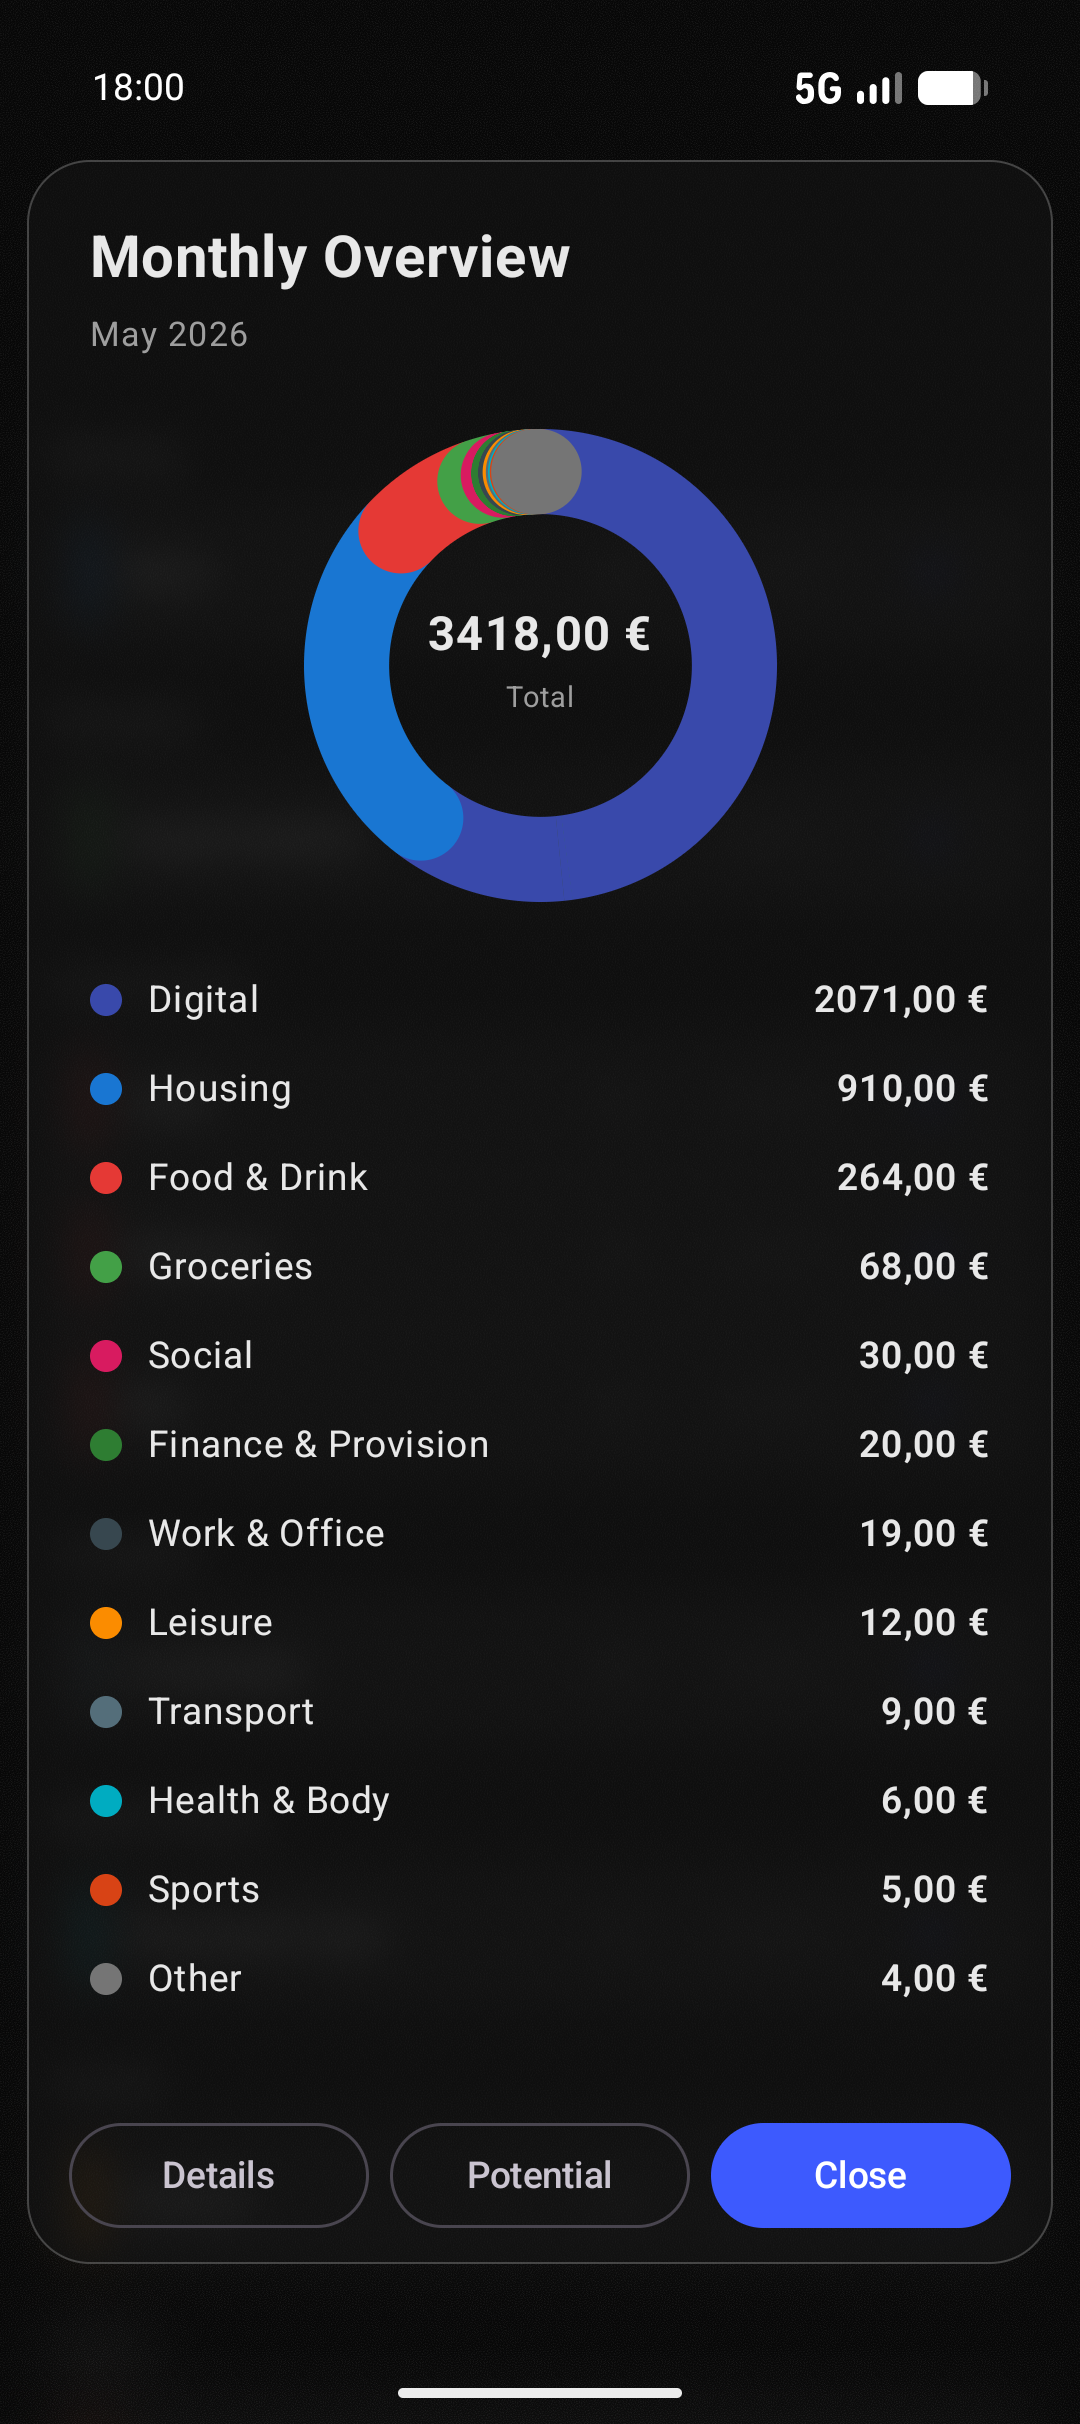
Task: Tap the total amount in donut center
Action: tap(540, 634)
